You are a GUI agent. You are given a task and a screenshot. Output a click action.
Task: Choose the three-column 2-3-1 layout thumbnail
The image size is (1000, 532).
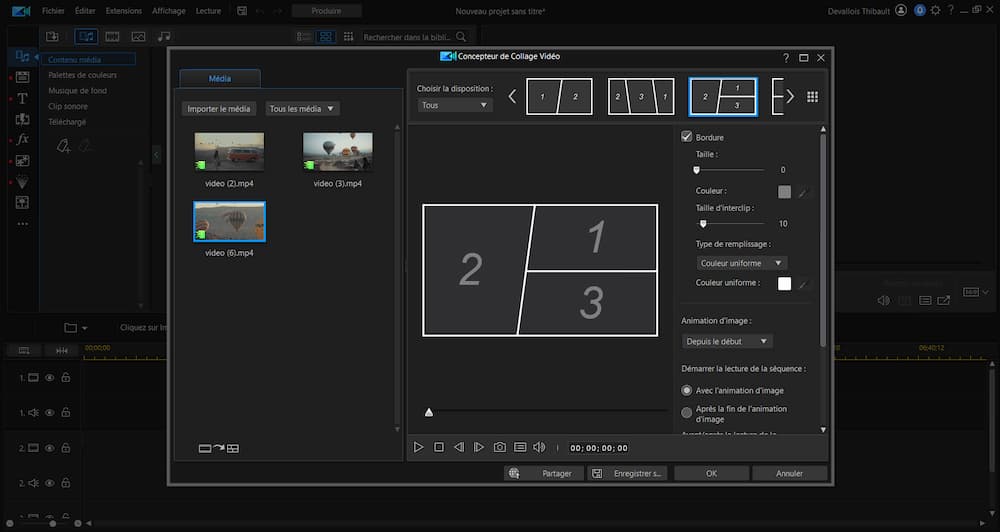coord(641,97)
